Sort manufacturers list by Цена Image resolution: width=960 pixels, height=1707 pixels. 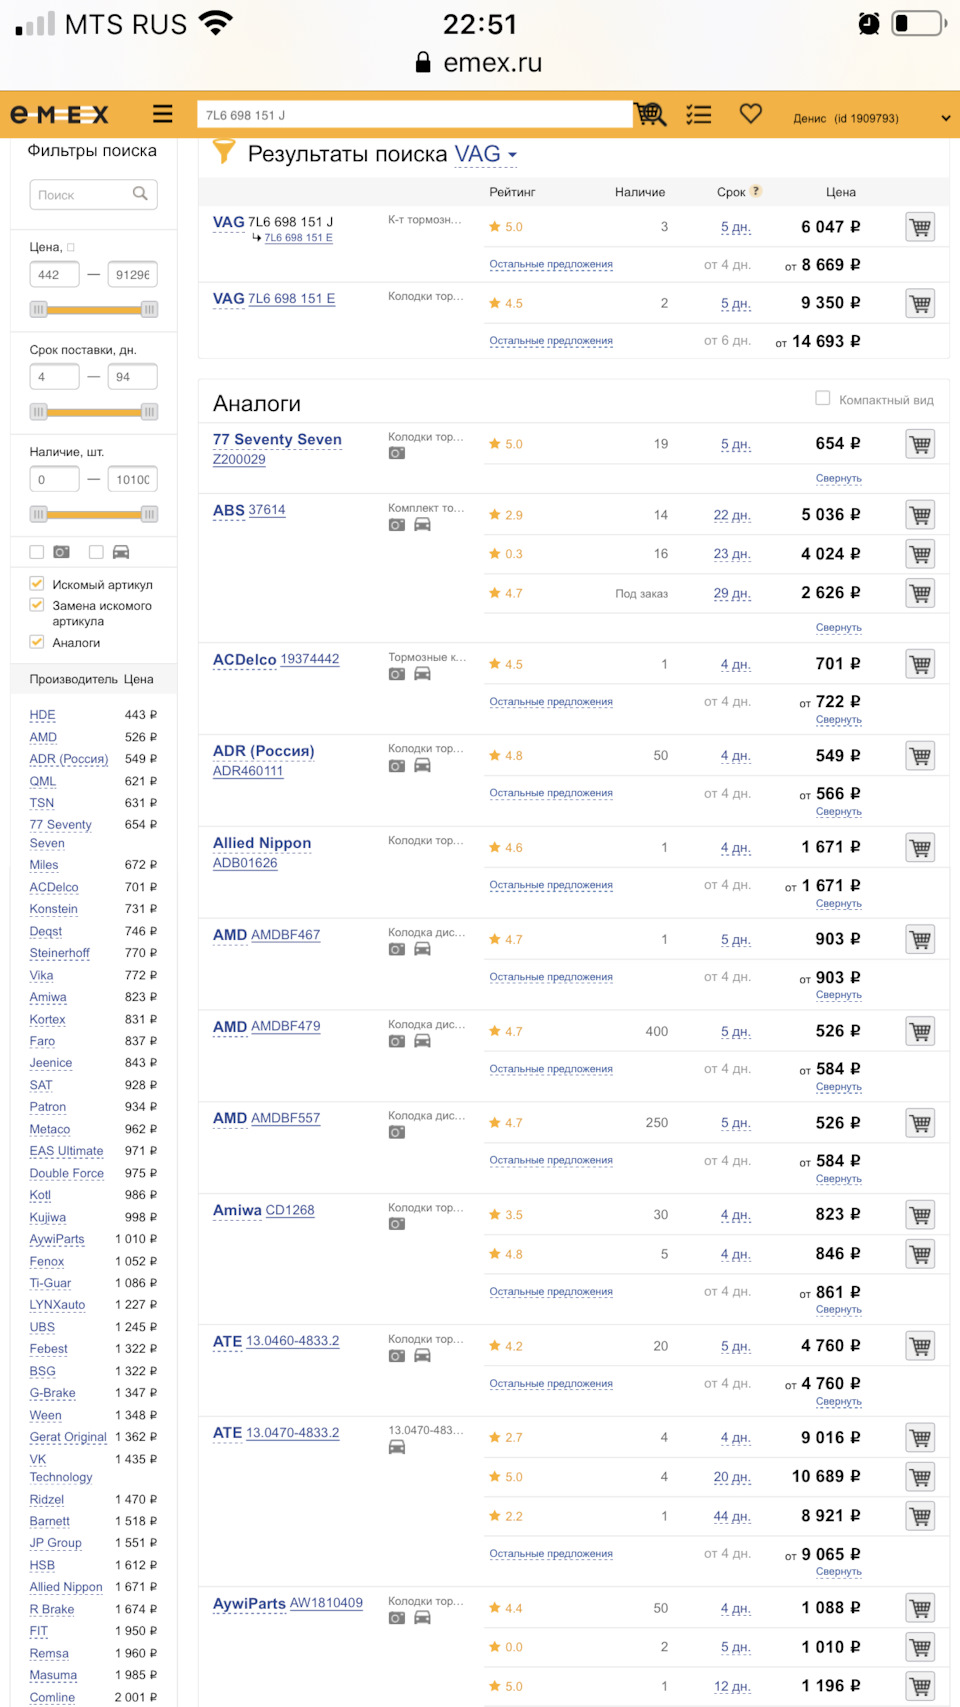point(139,679)
